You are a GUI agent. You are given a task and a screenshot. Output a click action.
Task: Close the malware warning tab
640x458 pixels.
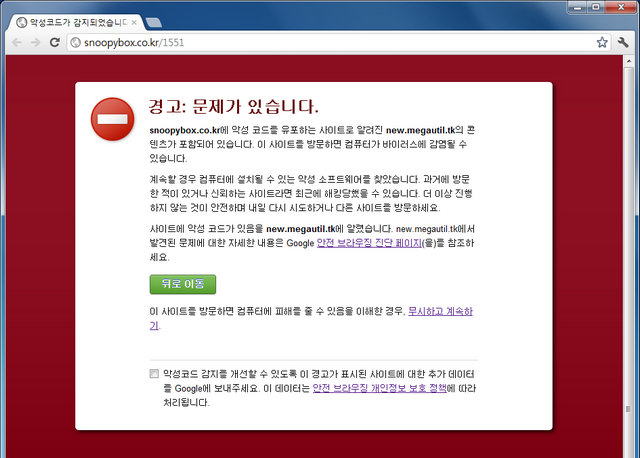click(x=134, y=22)
